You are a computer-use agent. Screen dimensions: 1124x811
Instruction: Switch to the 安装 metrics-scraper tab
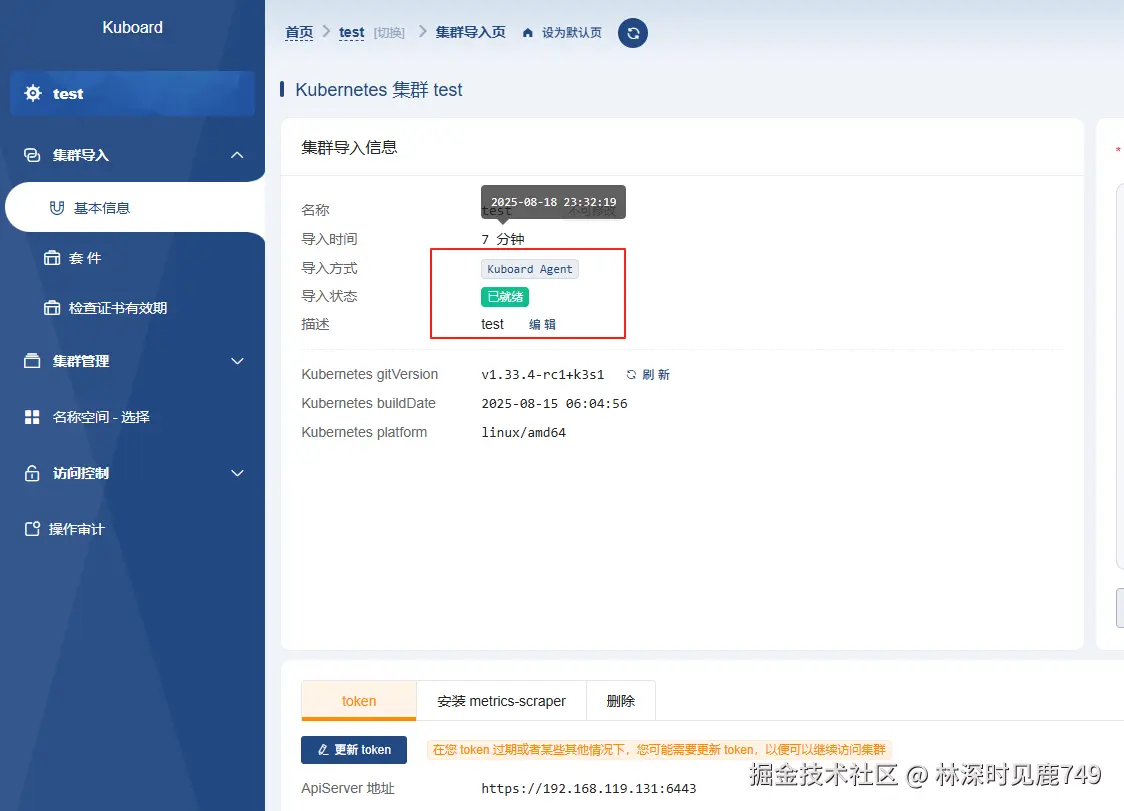tap(501, 701)
